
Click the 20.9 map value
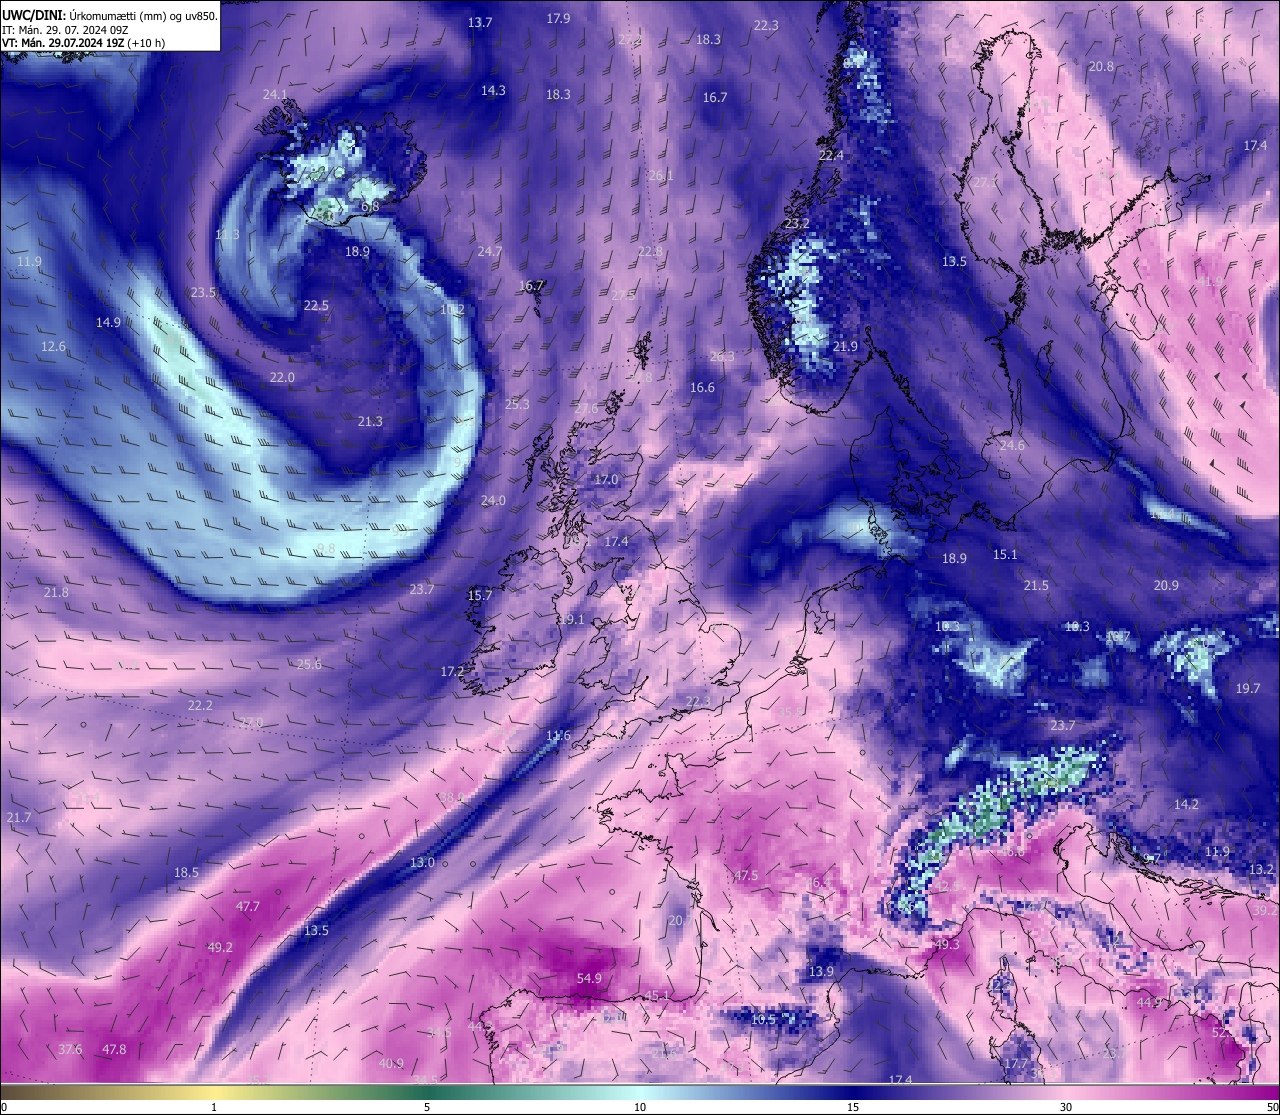pos(1166,585)
